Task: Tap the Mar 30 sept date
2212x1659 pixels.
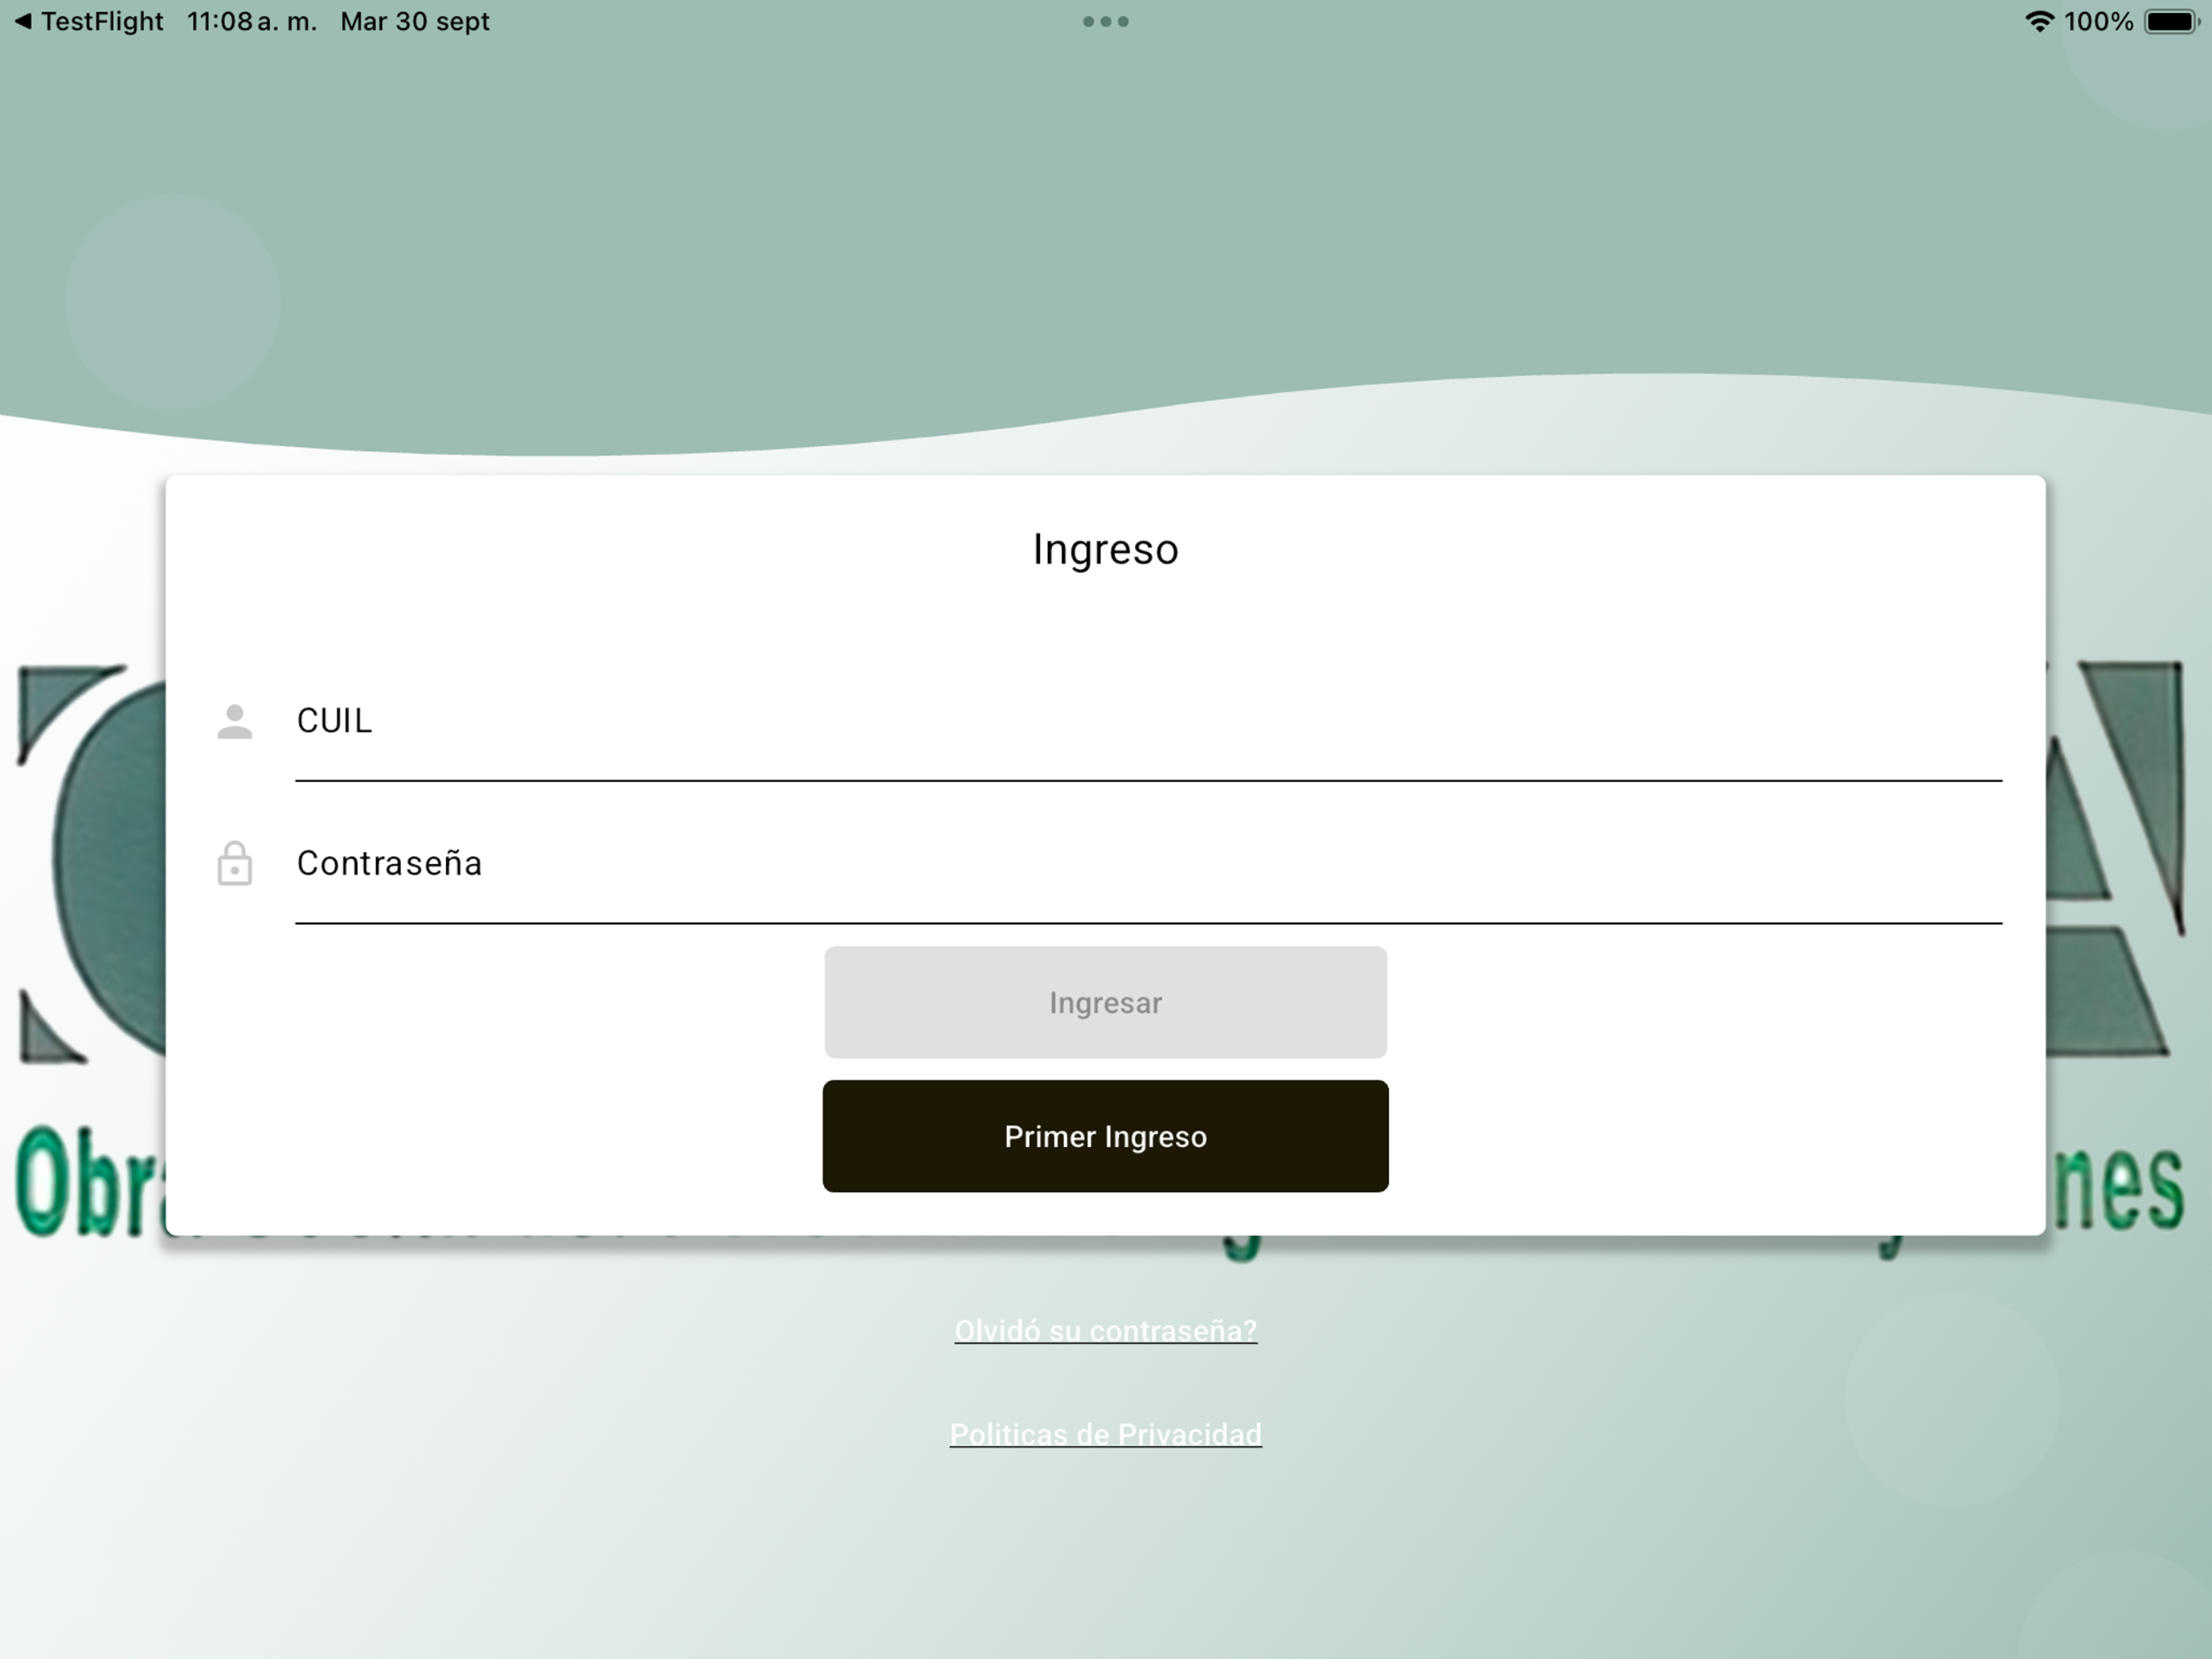Action: point(415,21)
